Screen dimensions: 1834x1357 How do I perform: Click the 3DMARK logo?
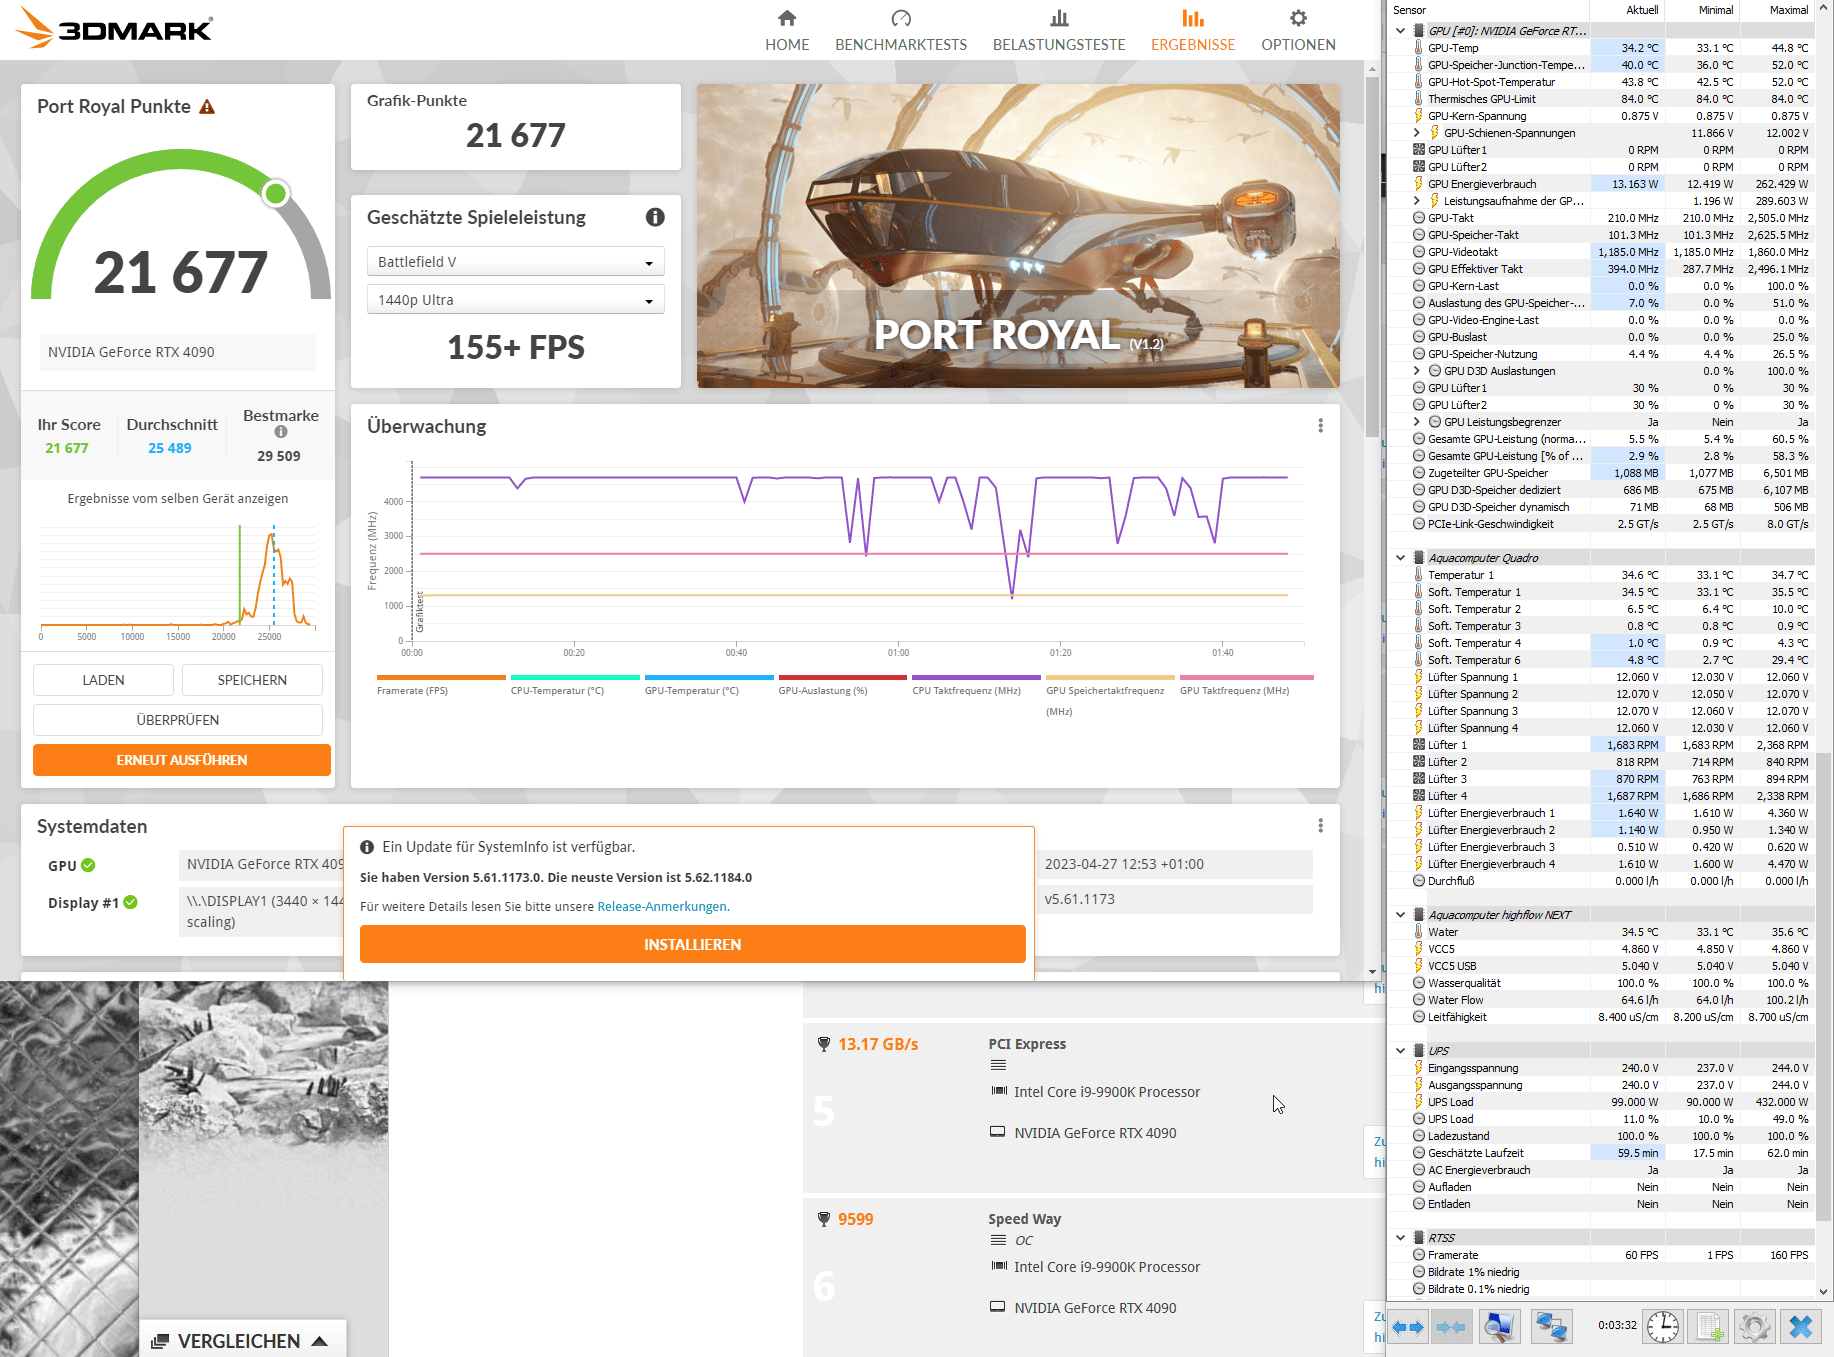[x=115, y=29]
